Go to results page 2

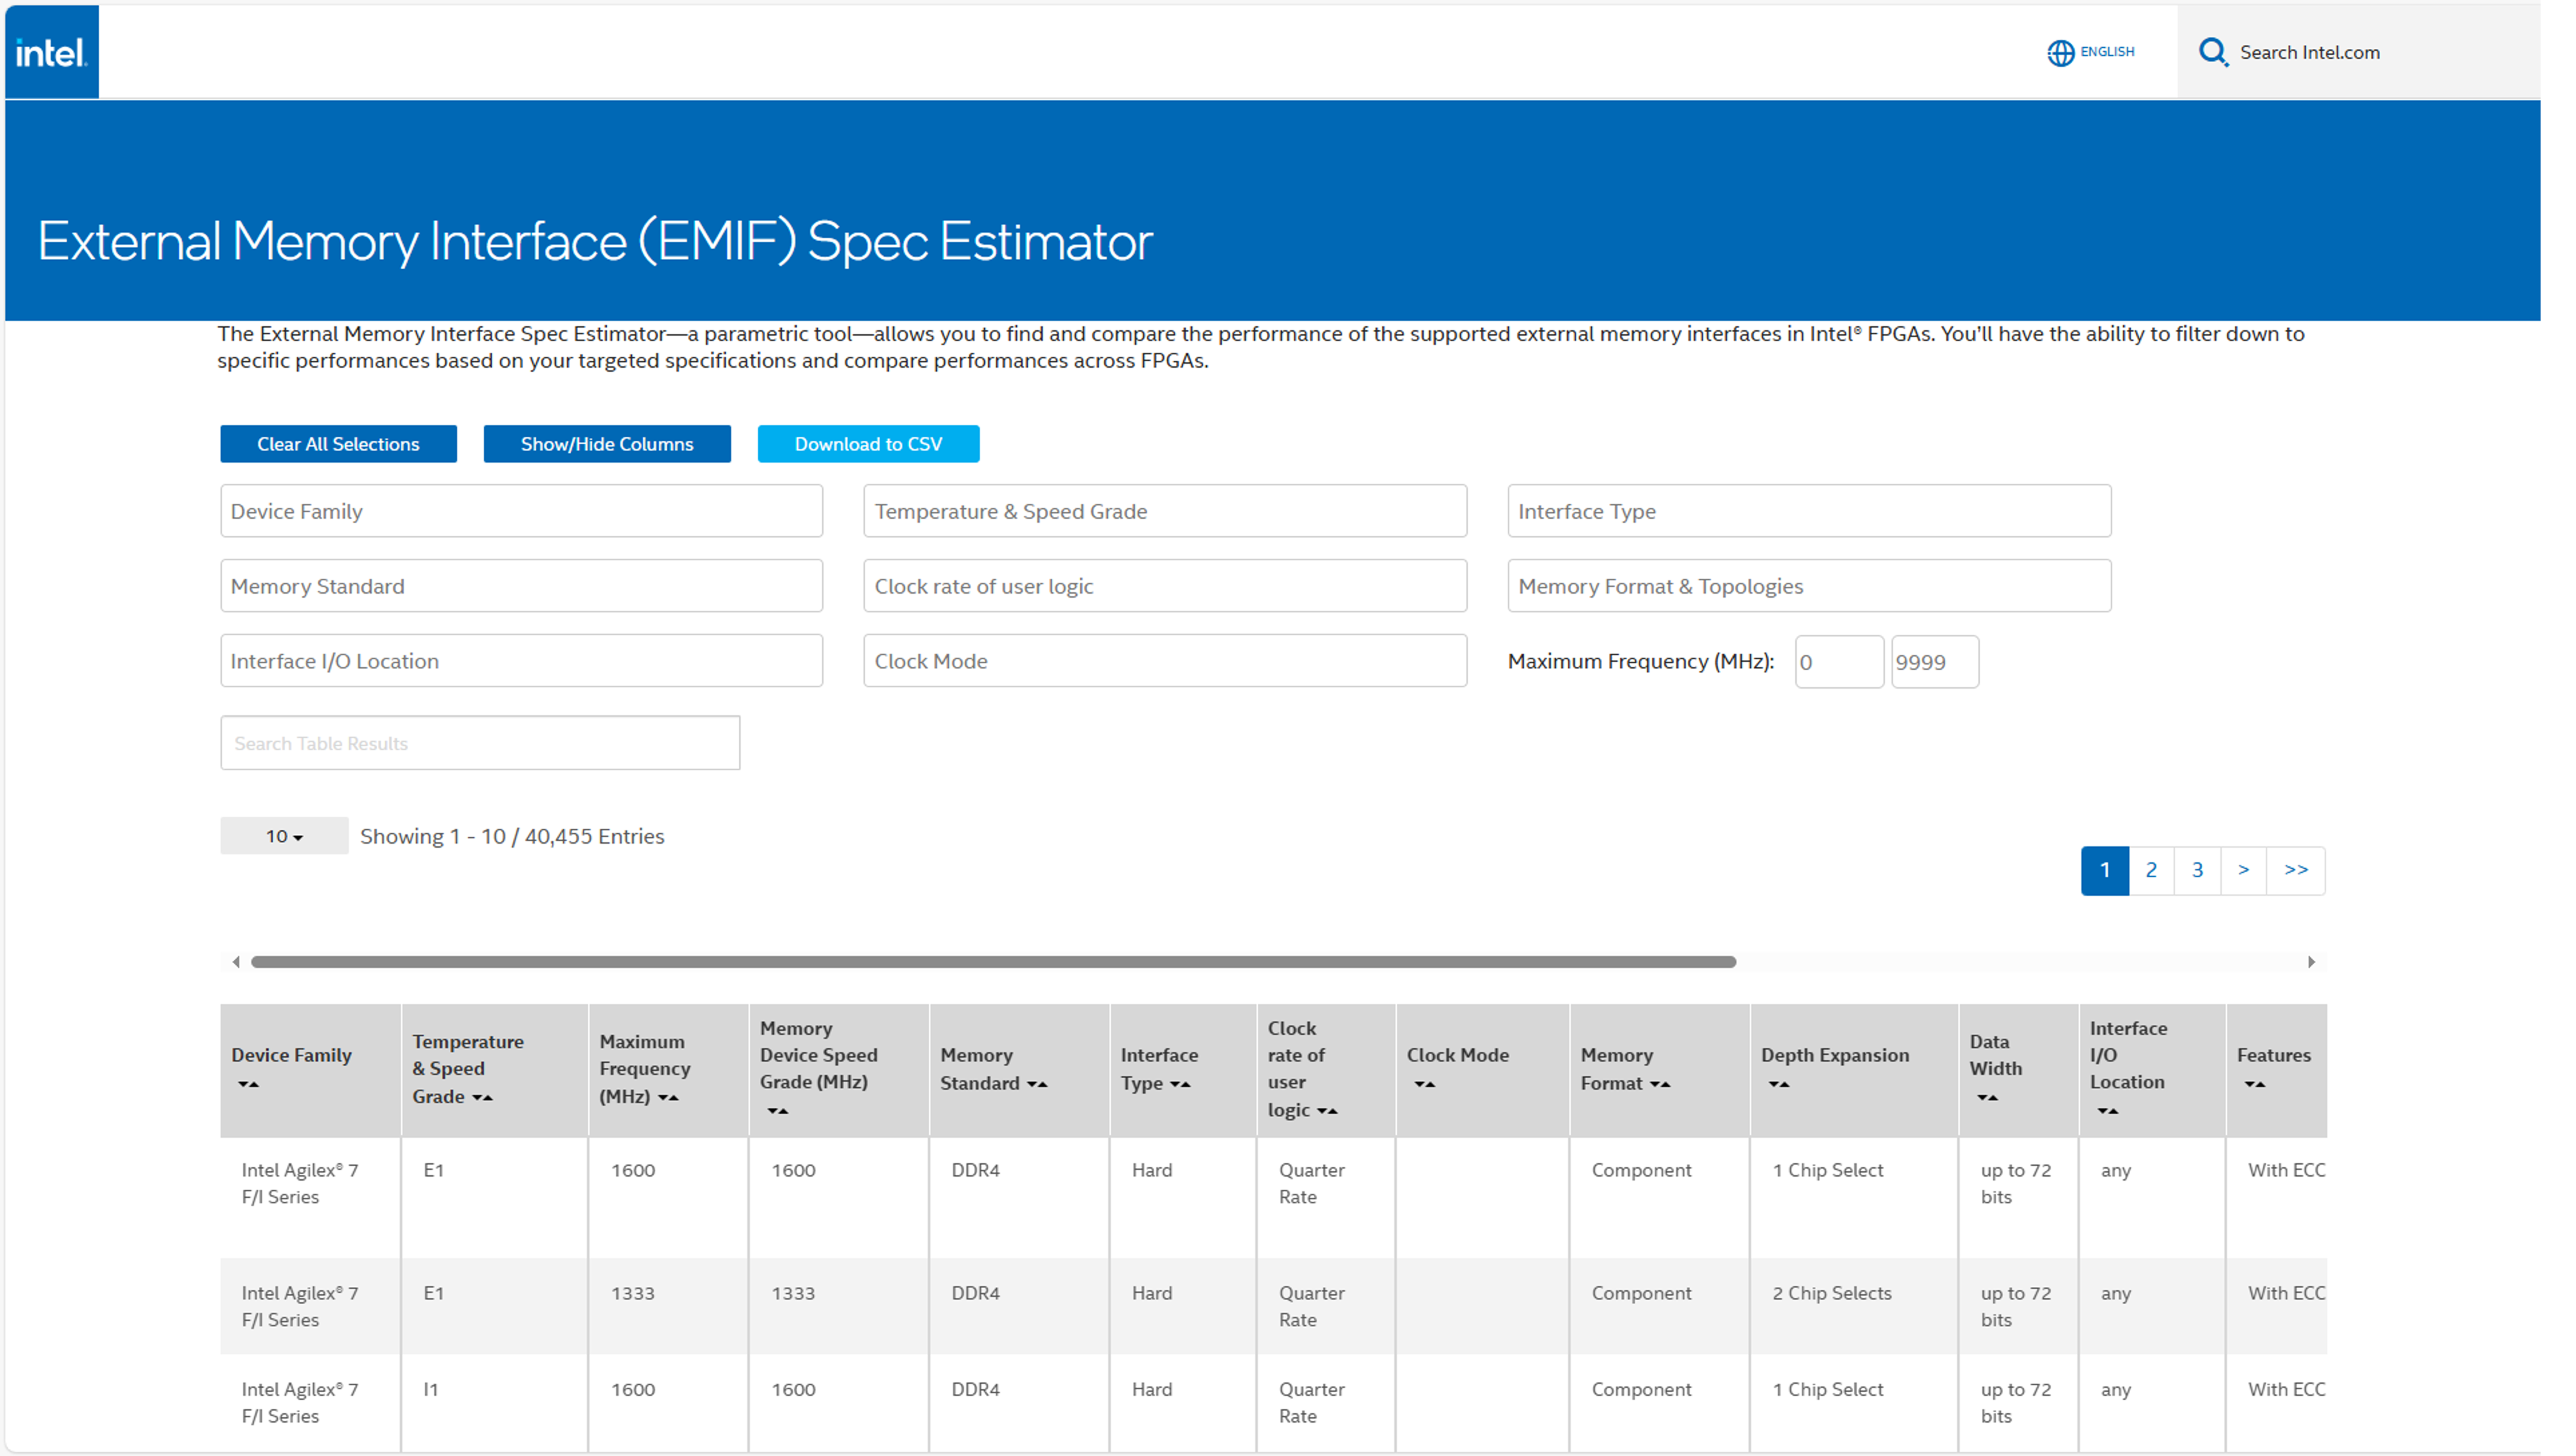point(2151,870)
